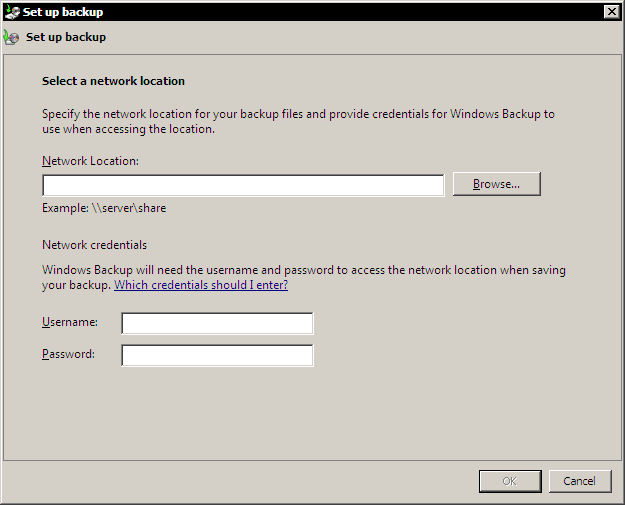Click the 'Network Location:' label
Screen dimensions: 625x505
90,161
